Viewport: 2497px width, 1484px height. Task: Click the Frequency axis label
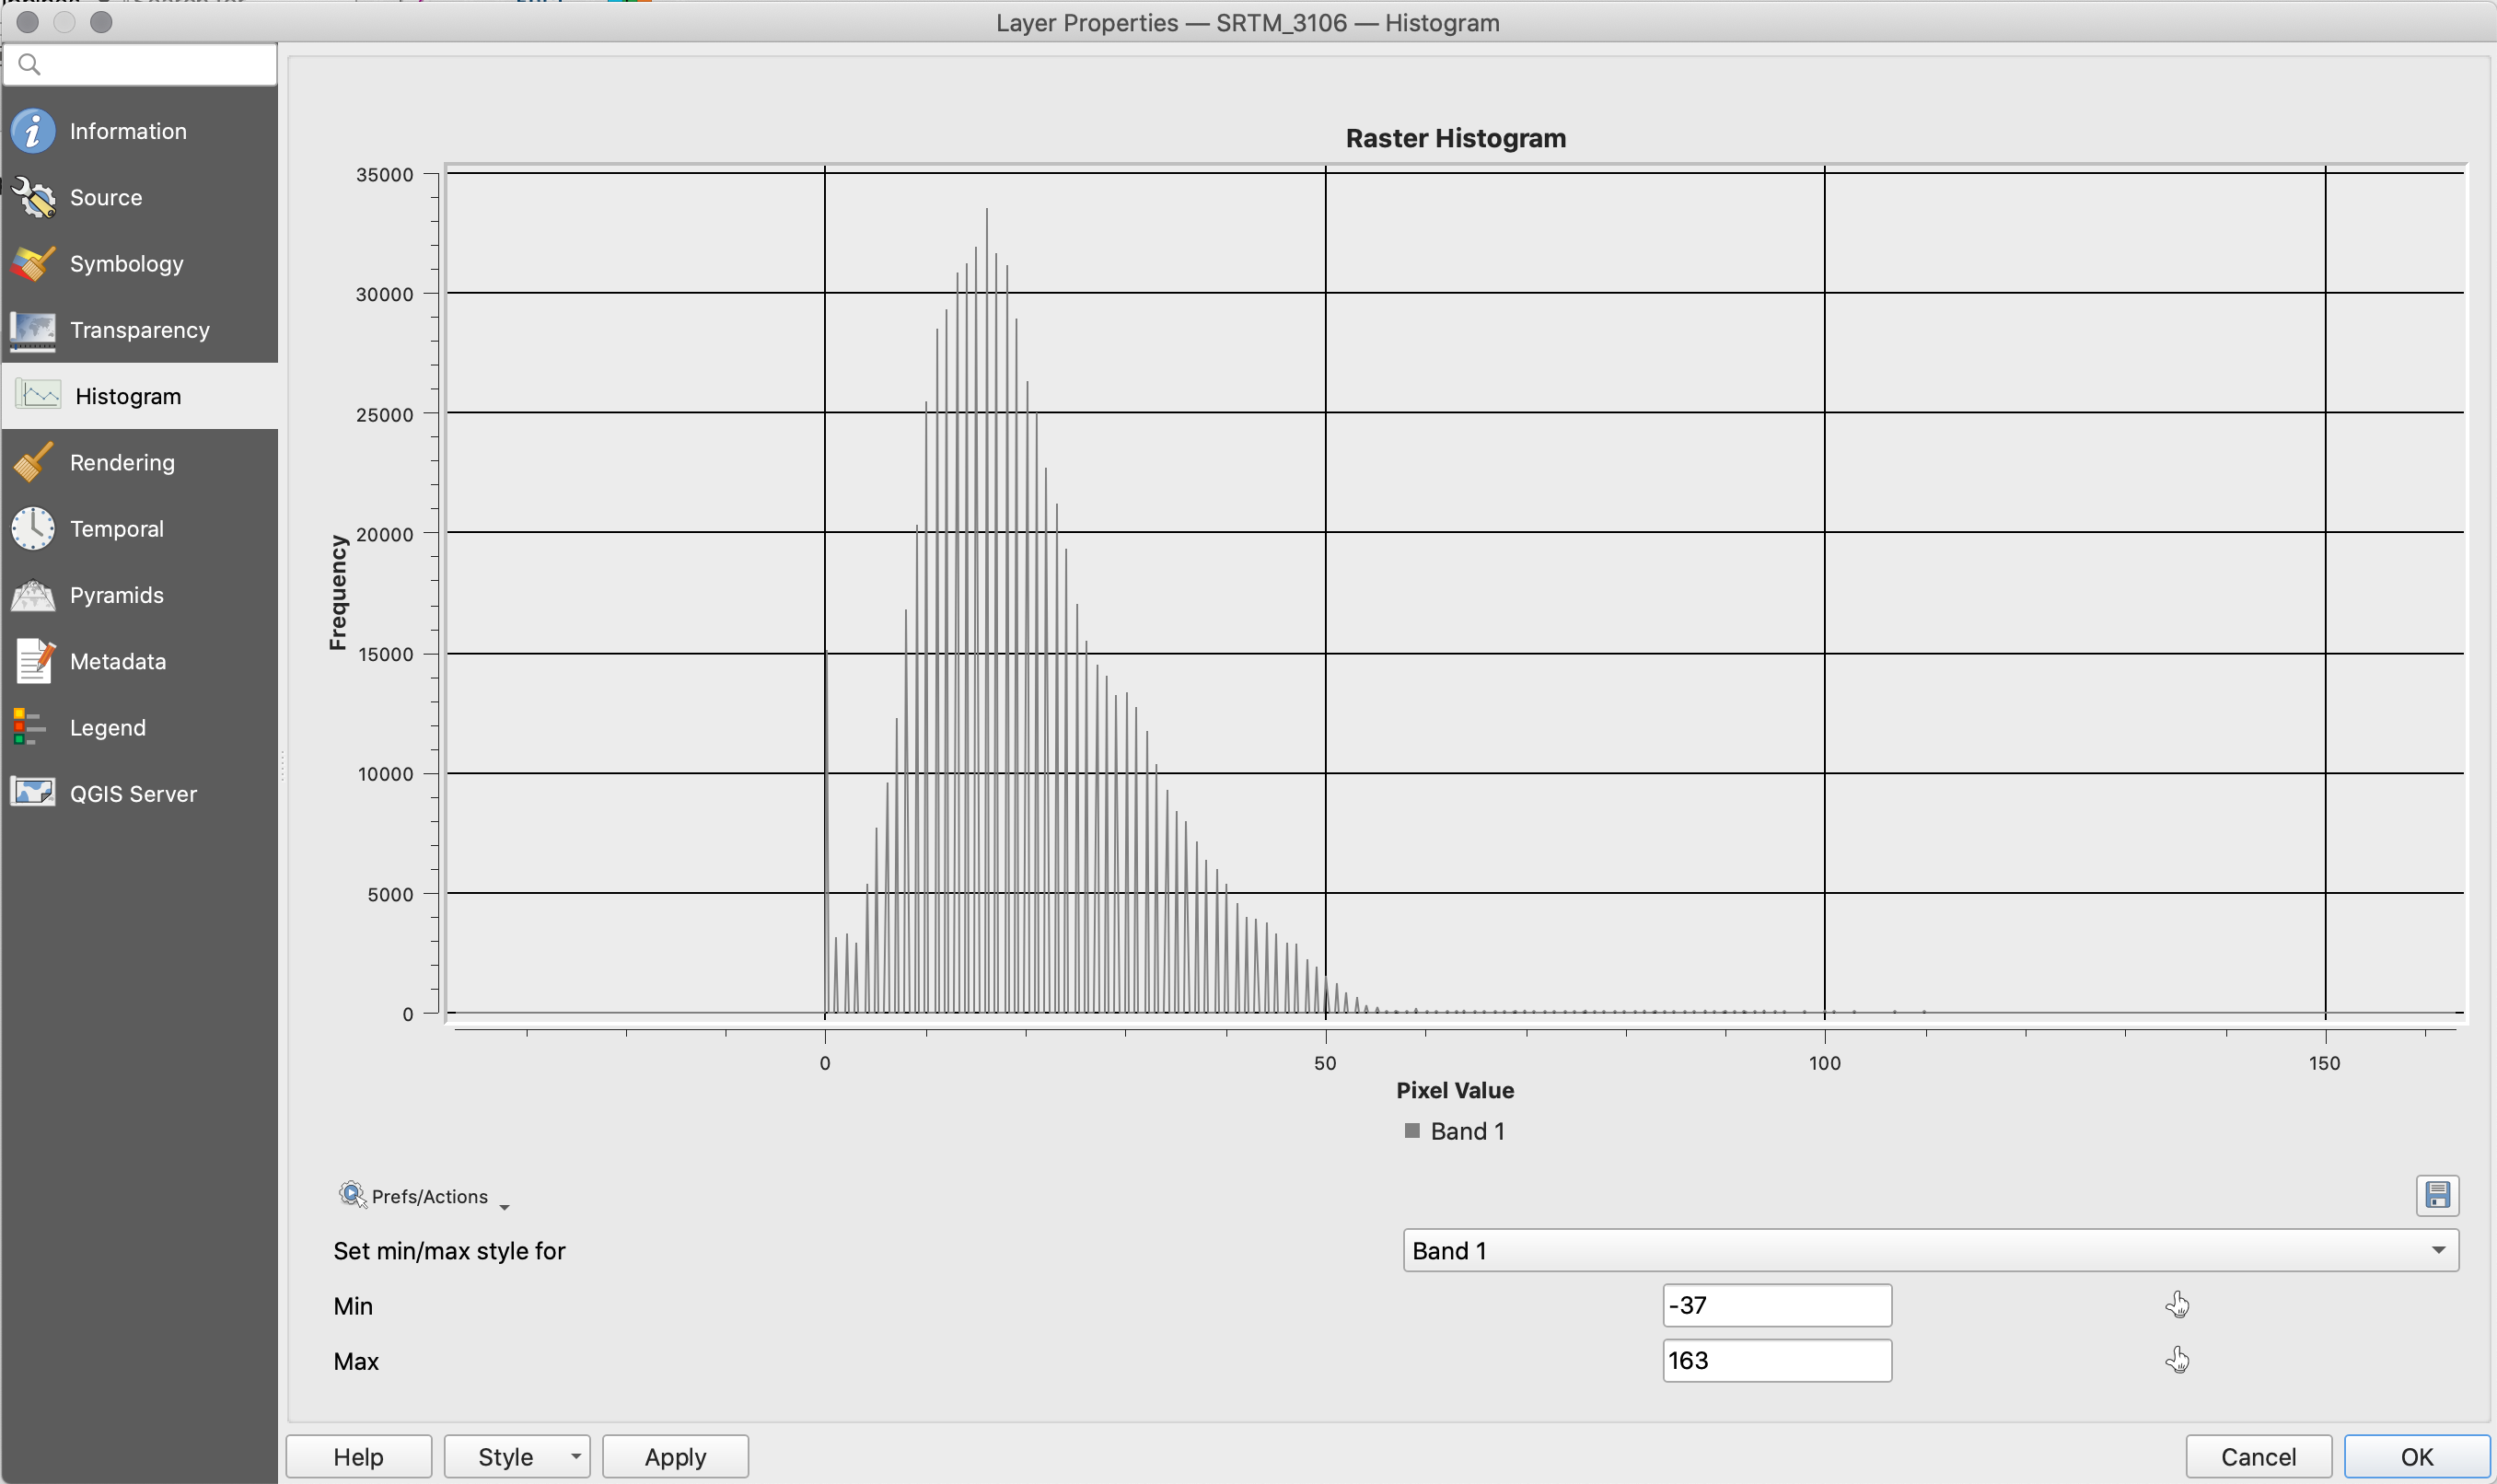tap(338, 593)
